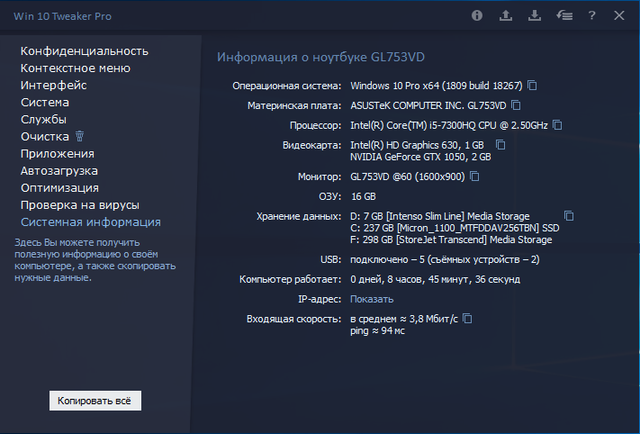Click the Win 10 Tweaker Pro title
The height and width of the screenshot is (434, 640).
[x=62, y=16]
